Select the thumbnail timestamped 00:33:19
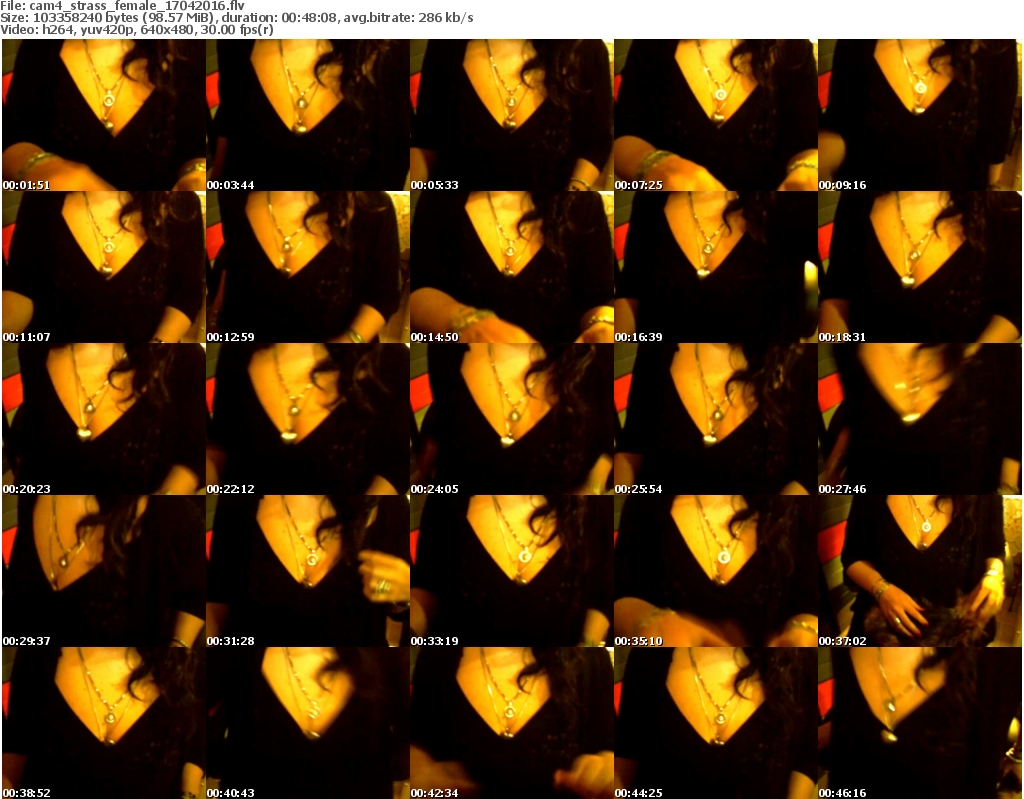Viewport: 1024px width, 799px height. [512, 571]
